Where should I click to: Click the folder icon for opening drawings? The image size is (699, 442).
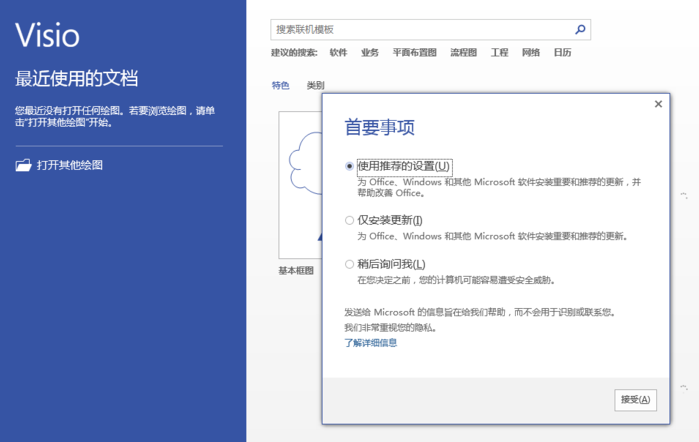[24, 165]
